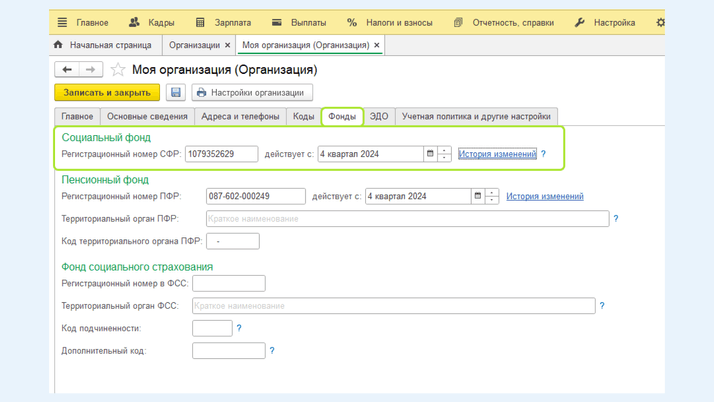
Task: Click the Регистрационный номер ПФР field
Action: pyautogui.click(x=255, y=196)
